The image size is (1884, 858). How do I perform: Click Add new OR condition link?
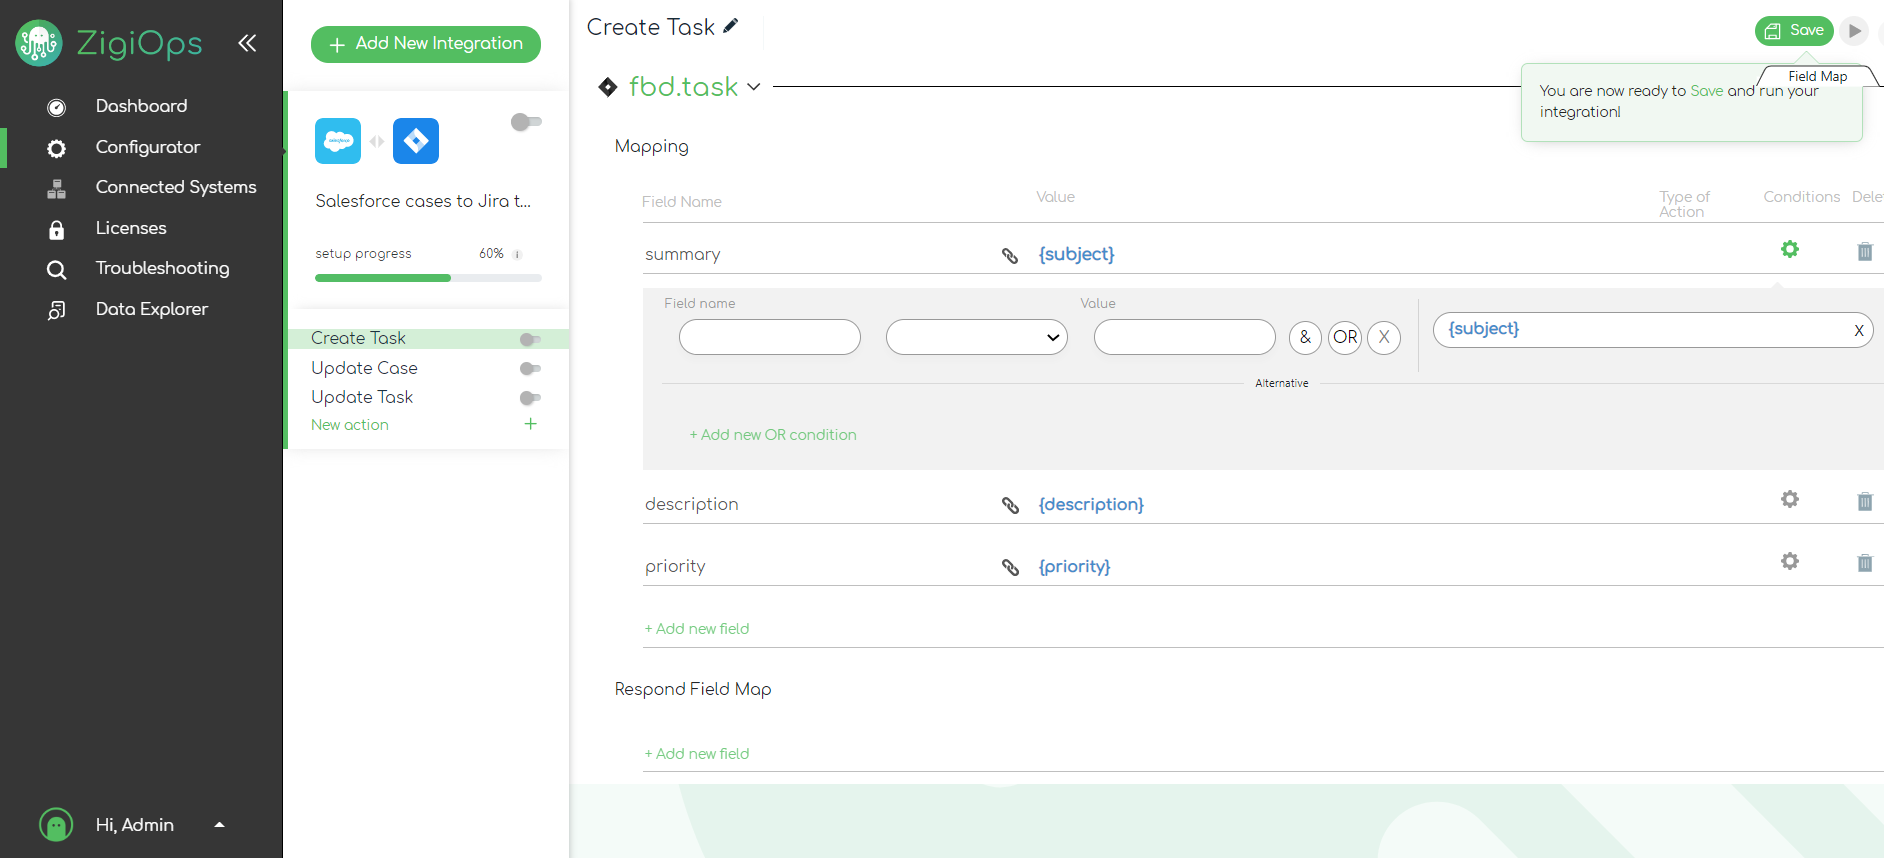773,435
